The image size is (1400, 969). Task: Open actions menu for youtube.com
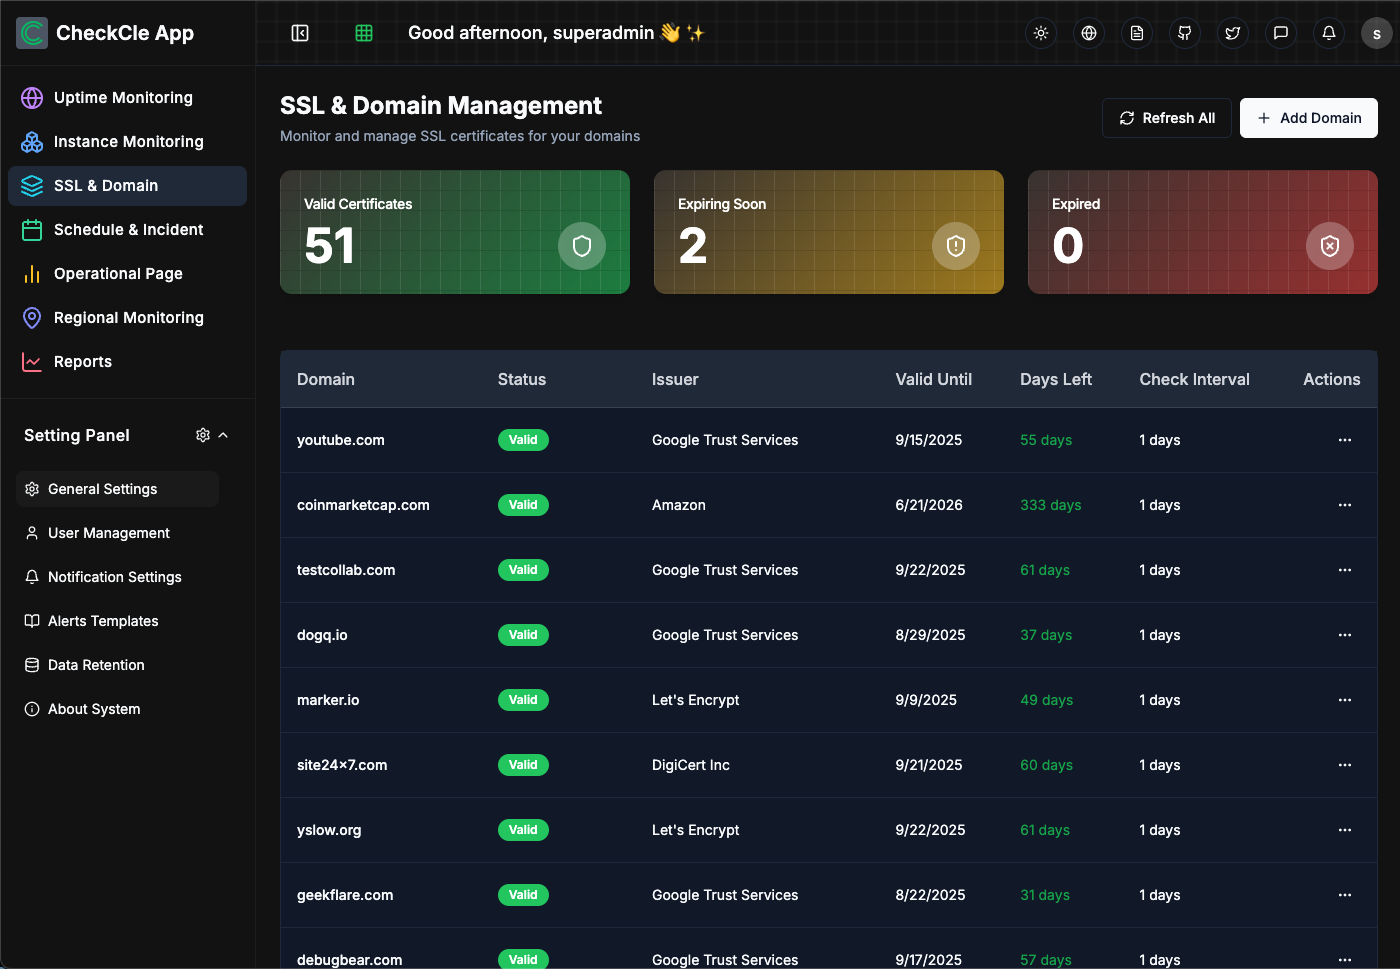pyautogui.click(x=1345, y=440)
